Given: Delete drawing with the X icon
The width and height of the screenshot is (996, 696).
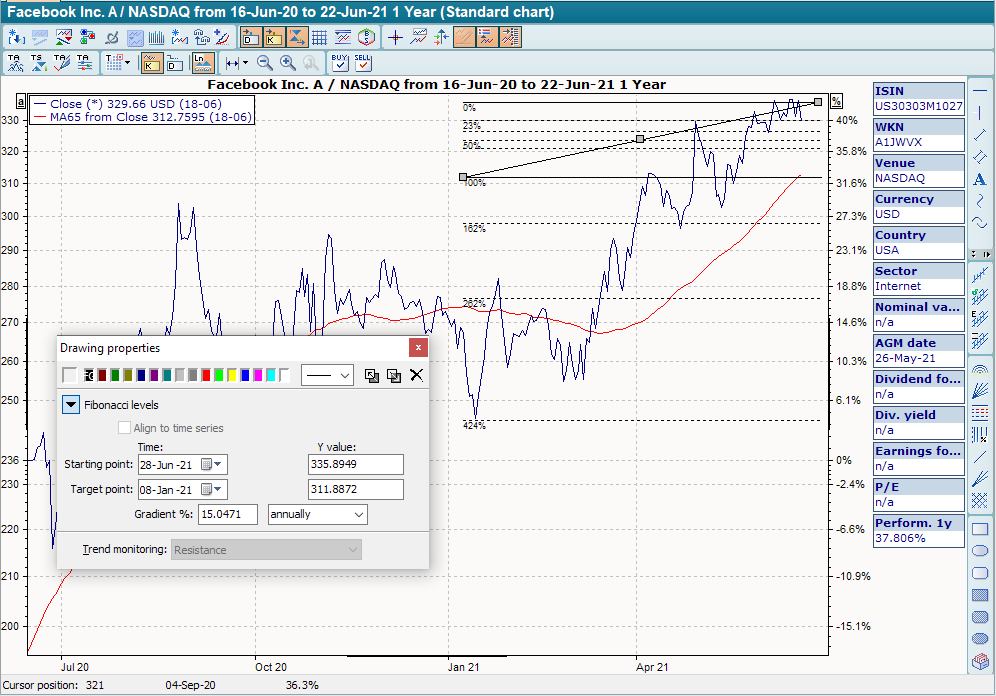Looking at the screenshot, I should (417, 375).
